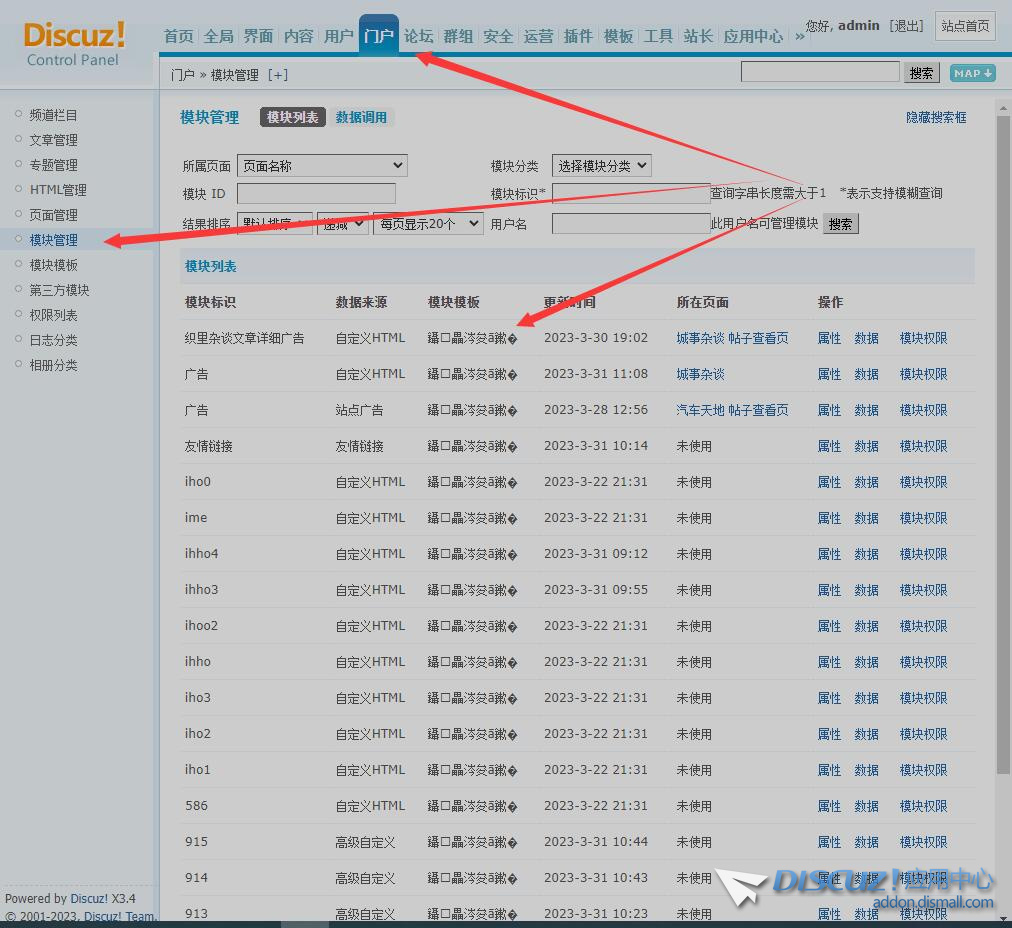Open the 选择模块分类 dropdown
Screen dimensions: 1012x928
[x=601, y=166]
